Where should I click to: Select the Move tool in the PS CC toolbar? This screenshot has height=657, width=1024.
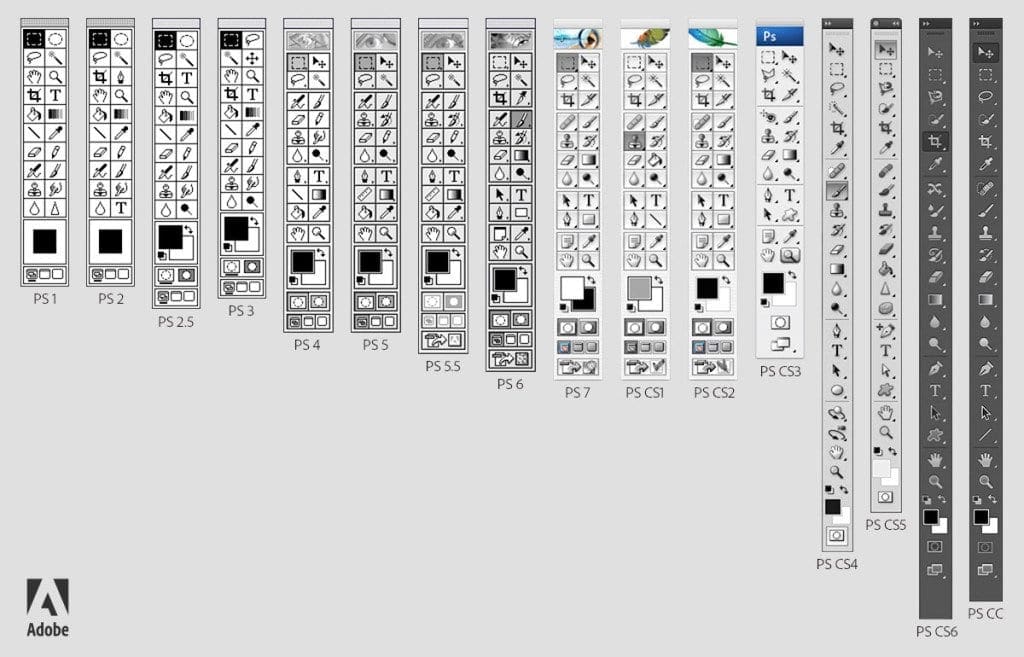(x=986, y=49)
